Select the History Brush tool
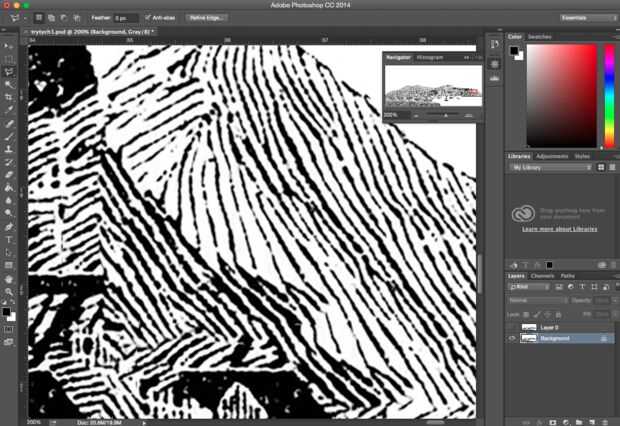Image resolution: width=620 pixels, height=426 pixels. click(x=8, y=162)
